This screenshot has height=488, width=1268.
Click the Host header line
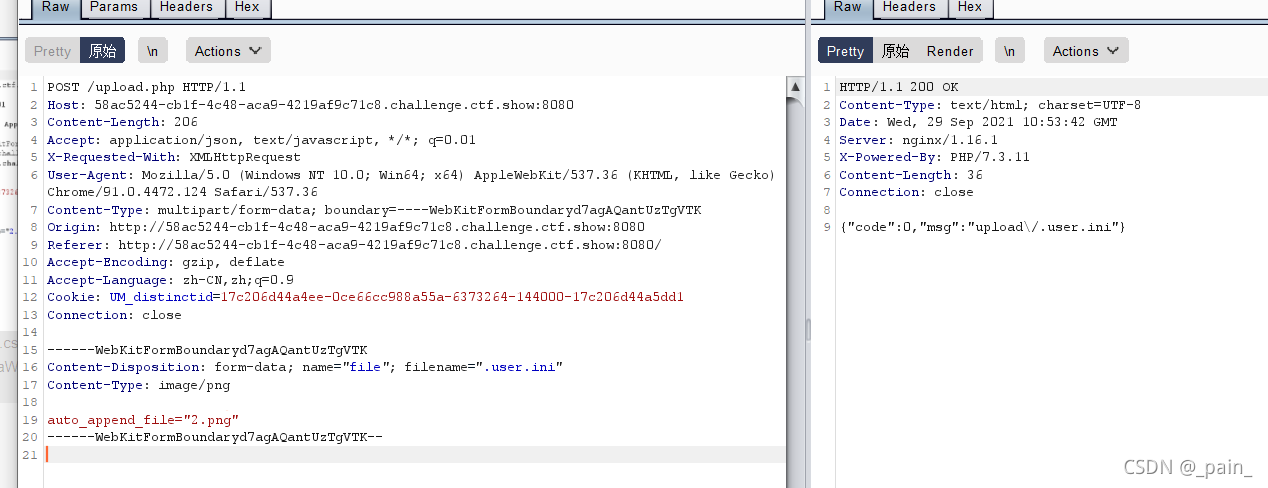point(310,105)
